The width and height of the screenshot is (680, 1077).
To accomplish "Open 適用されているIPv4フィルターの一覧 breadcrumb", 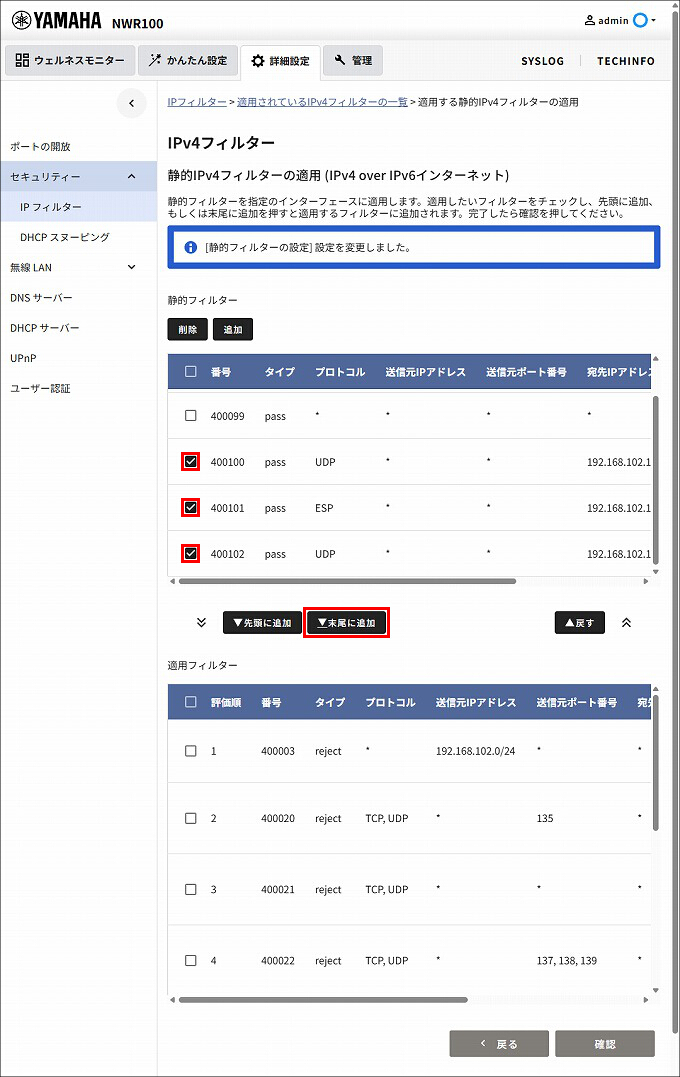I will point(322,102).
